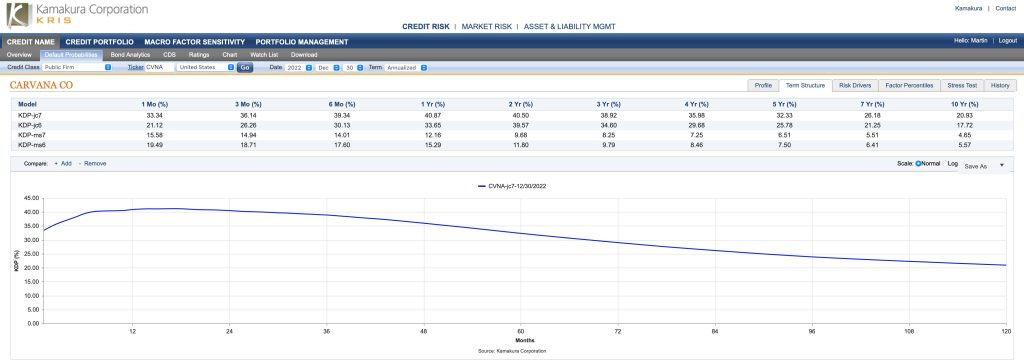
Task: Click the Go button
Action: point(244,67)
